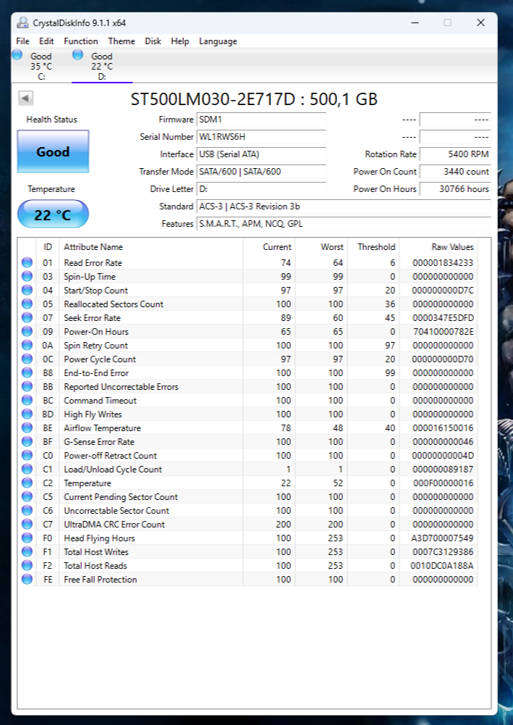Click the previous disk arrow button
This screenshot has height=725, width=513.
pos(25,98)
